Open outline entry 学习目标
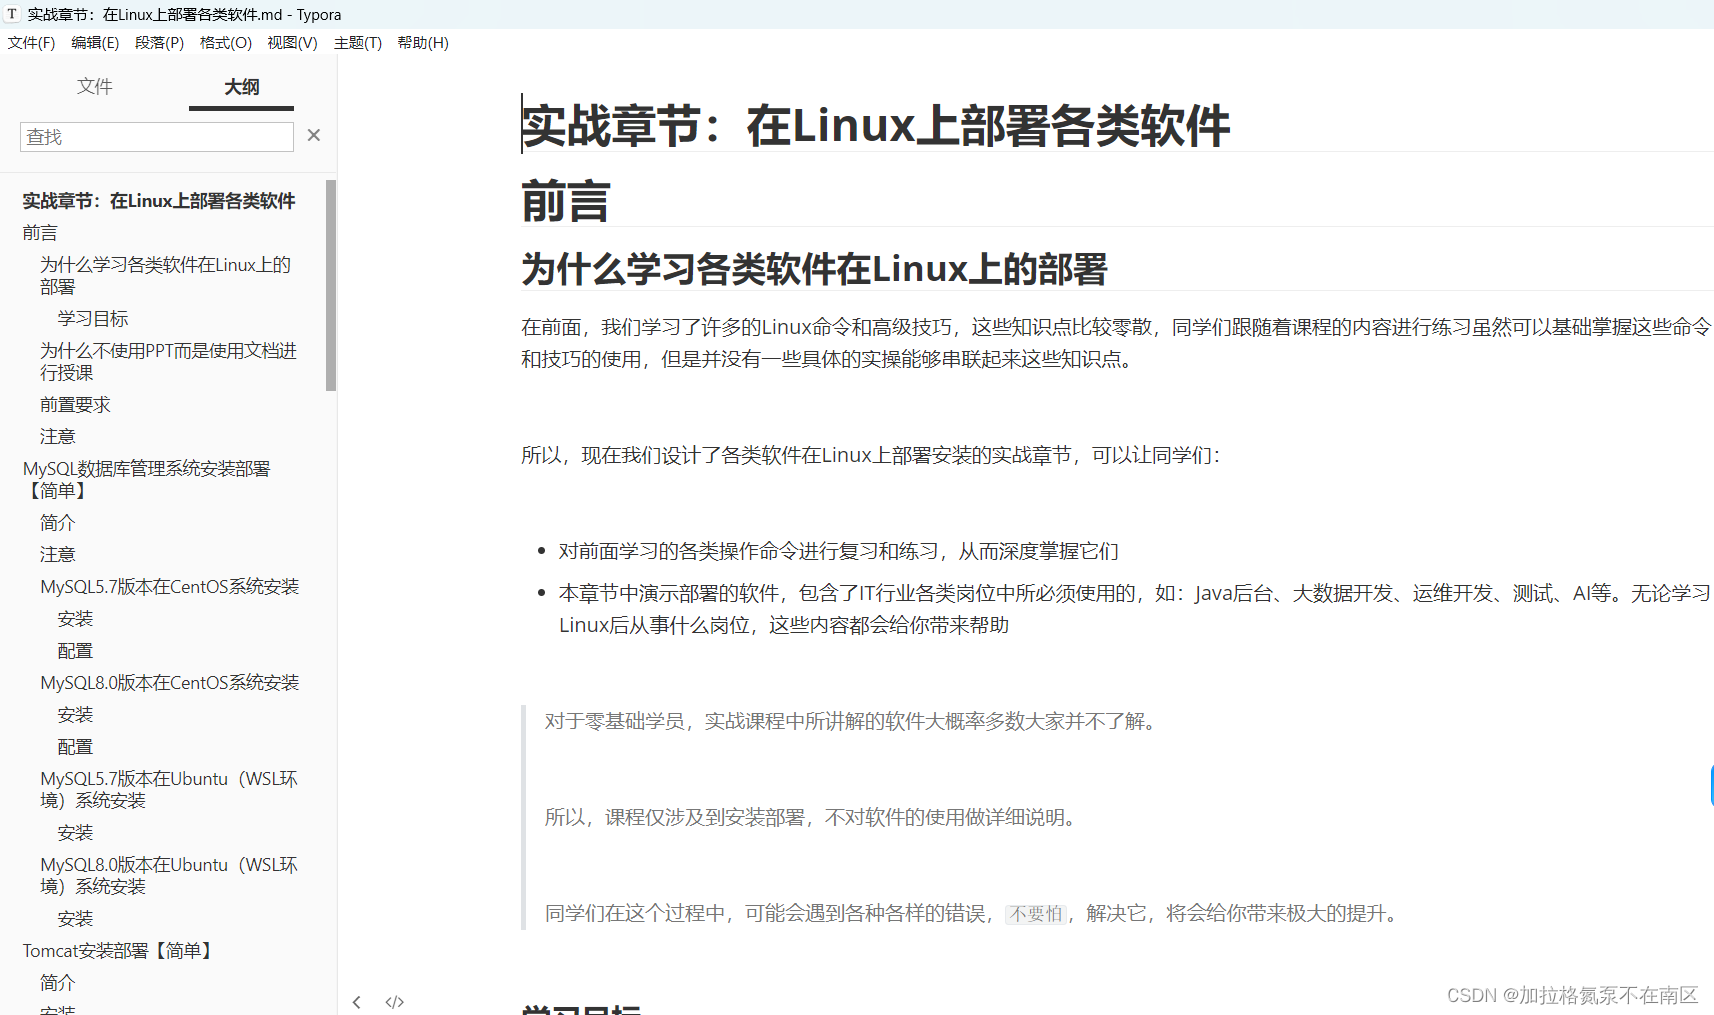 click(x=93, y=319)
